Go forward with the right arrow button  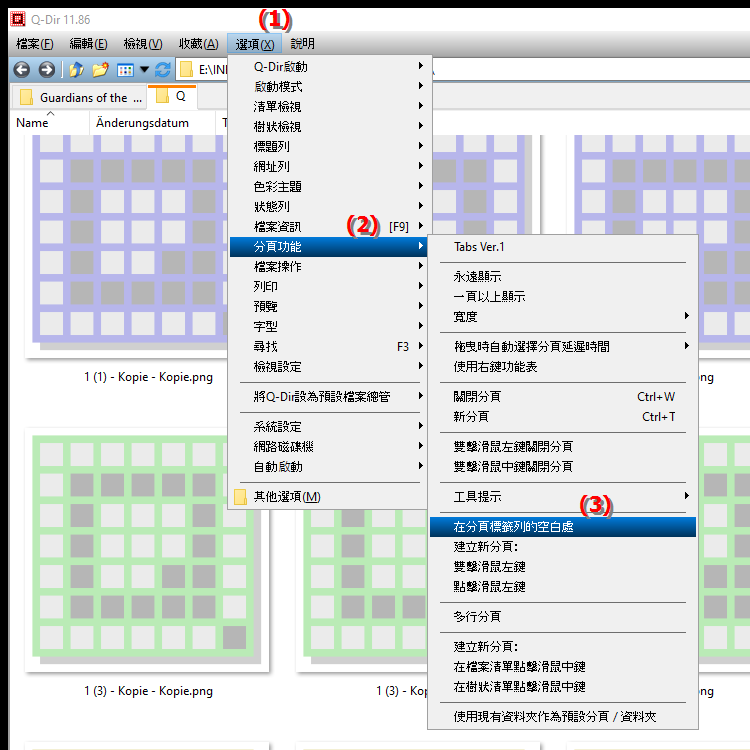tap(46, 70)
